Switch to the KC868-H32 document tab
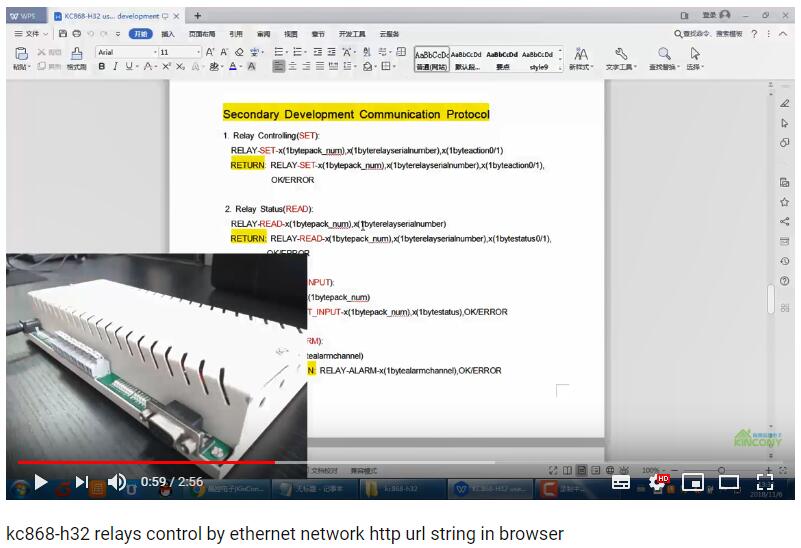 (112, 15)
